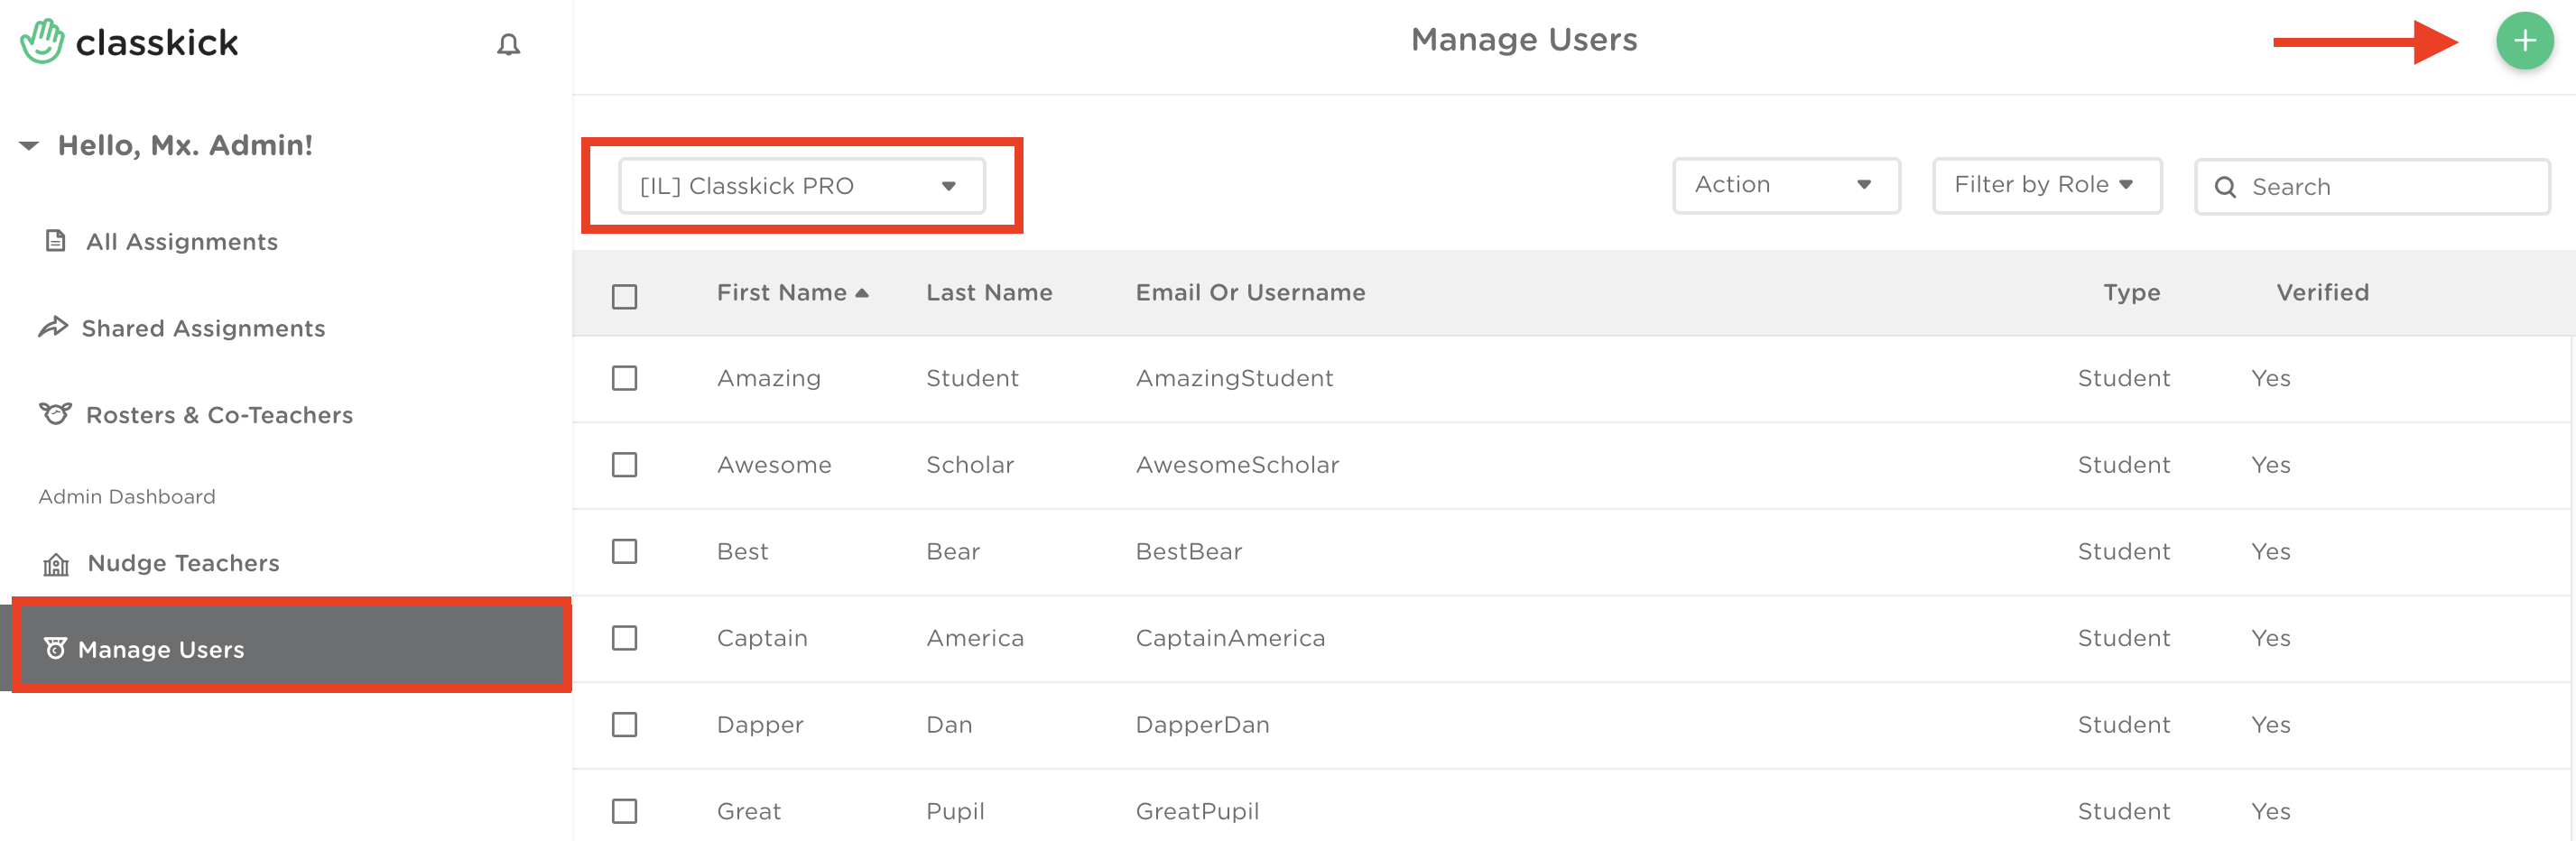Open notifications bell icon
This screenshot has height=841, width=2576.
508,45
